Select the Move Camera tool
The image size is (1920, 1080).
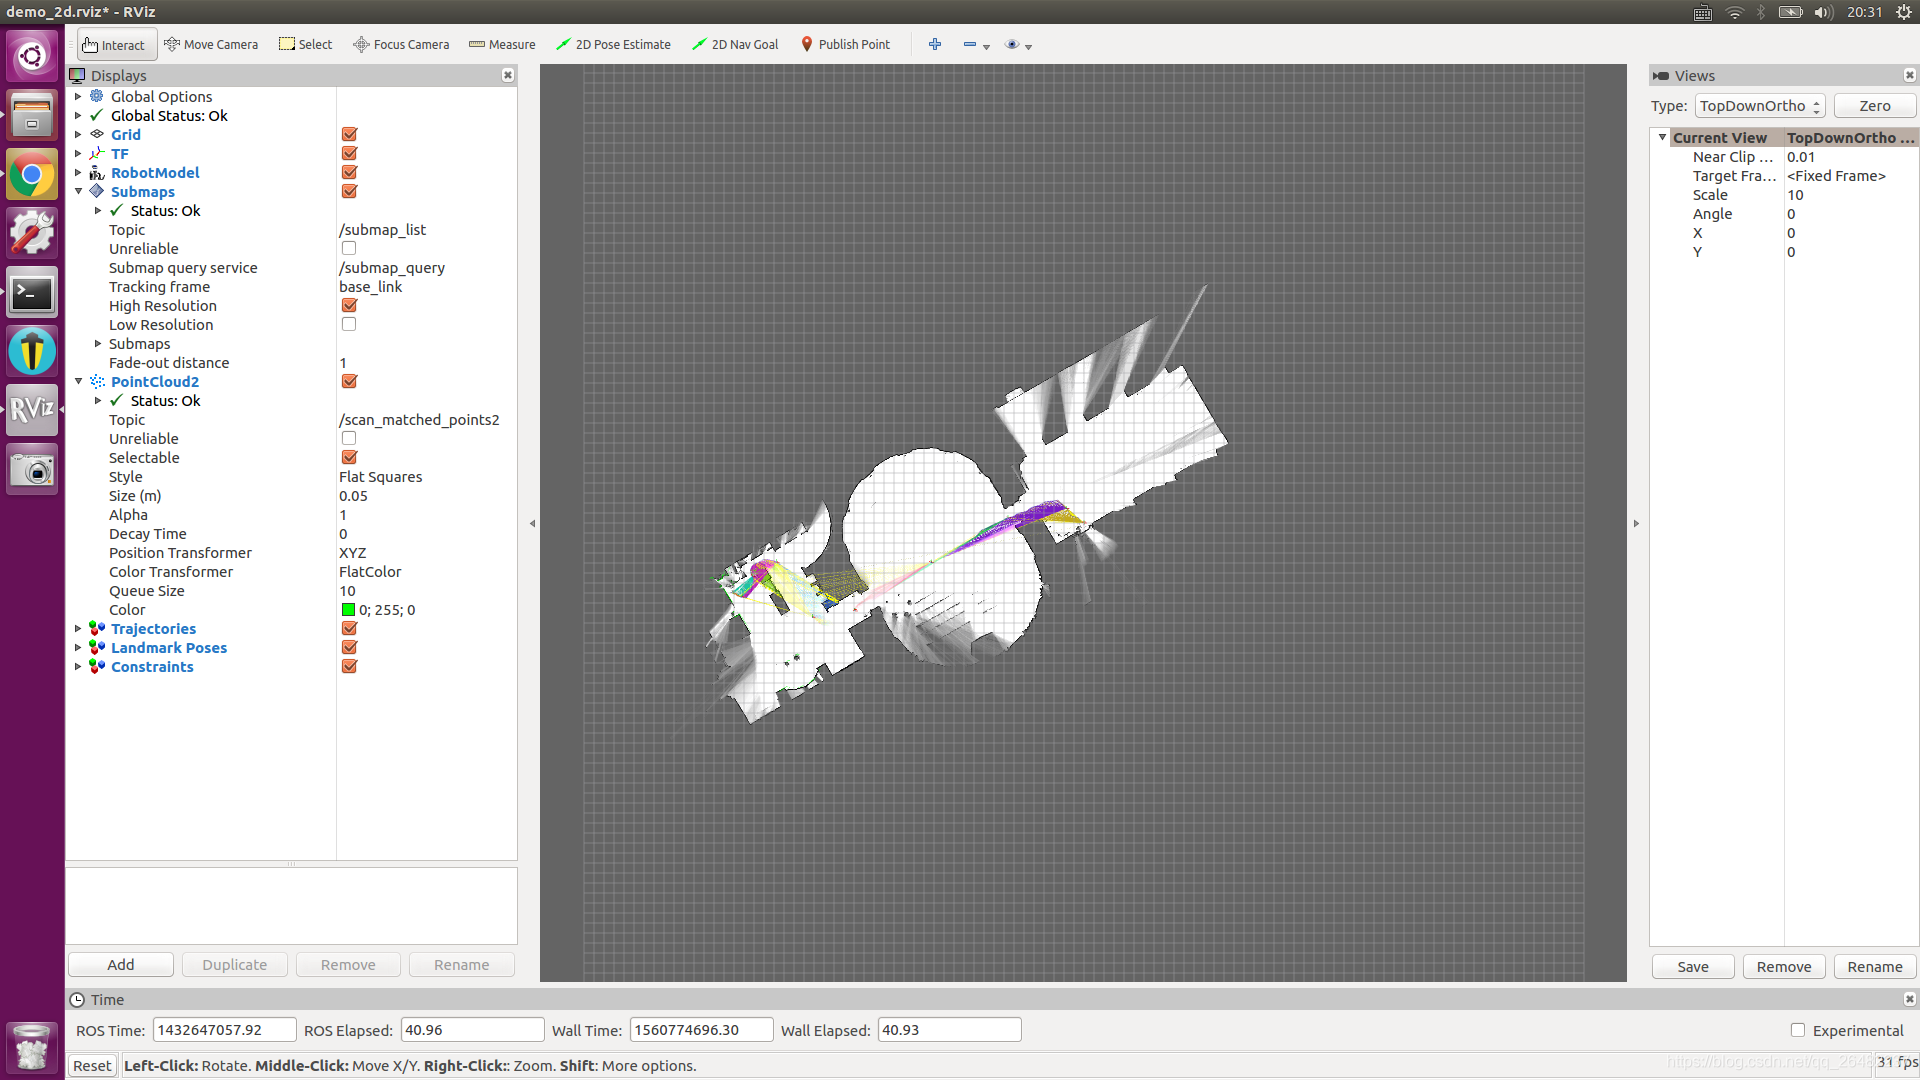211,44
